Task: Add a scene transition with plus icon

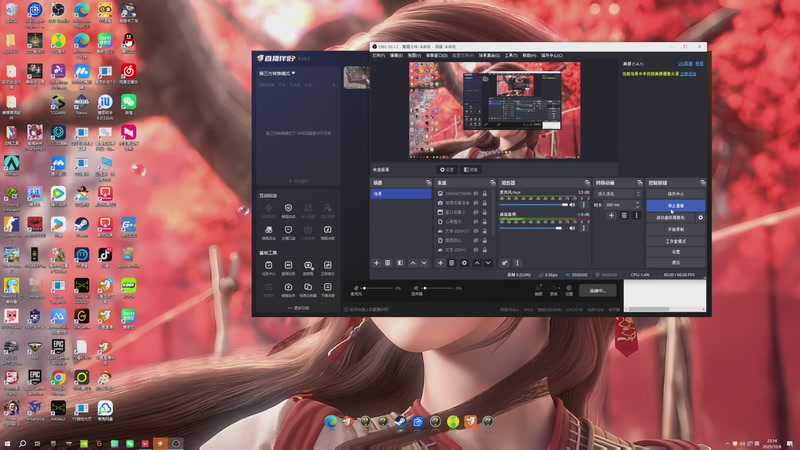Action: coord(611,215)
